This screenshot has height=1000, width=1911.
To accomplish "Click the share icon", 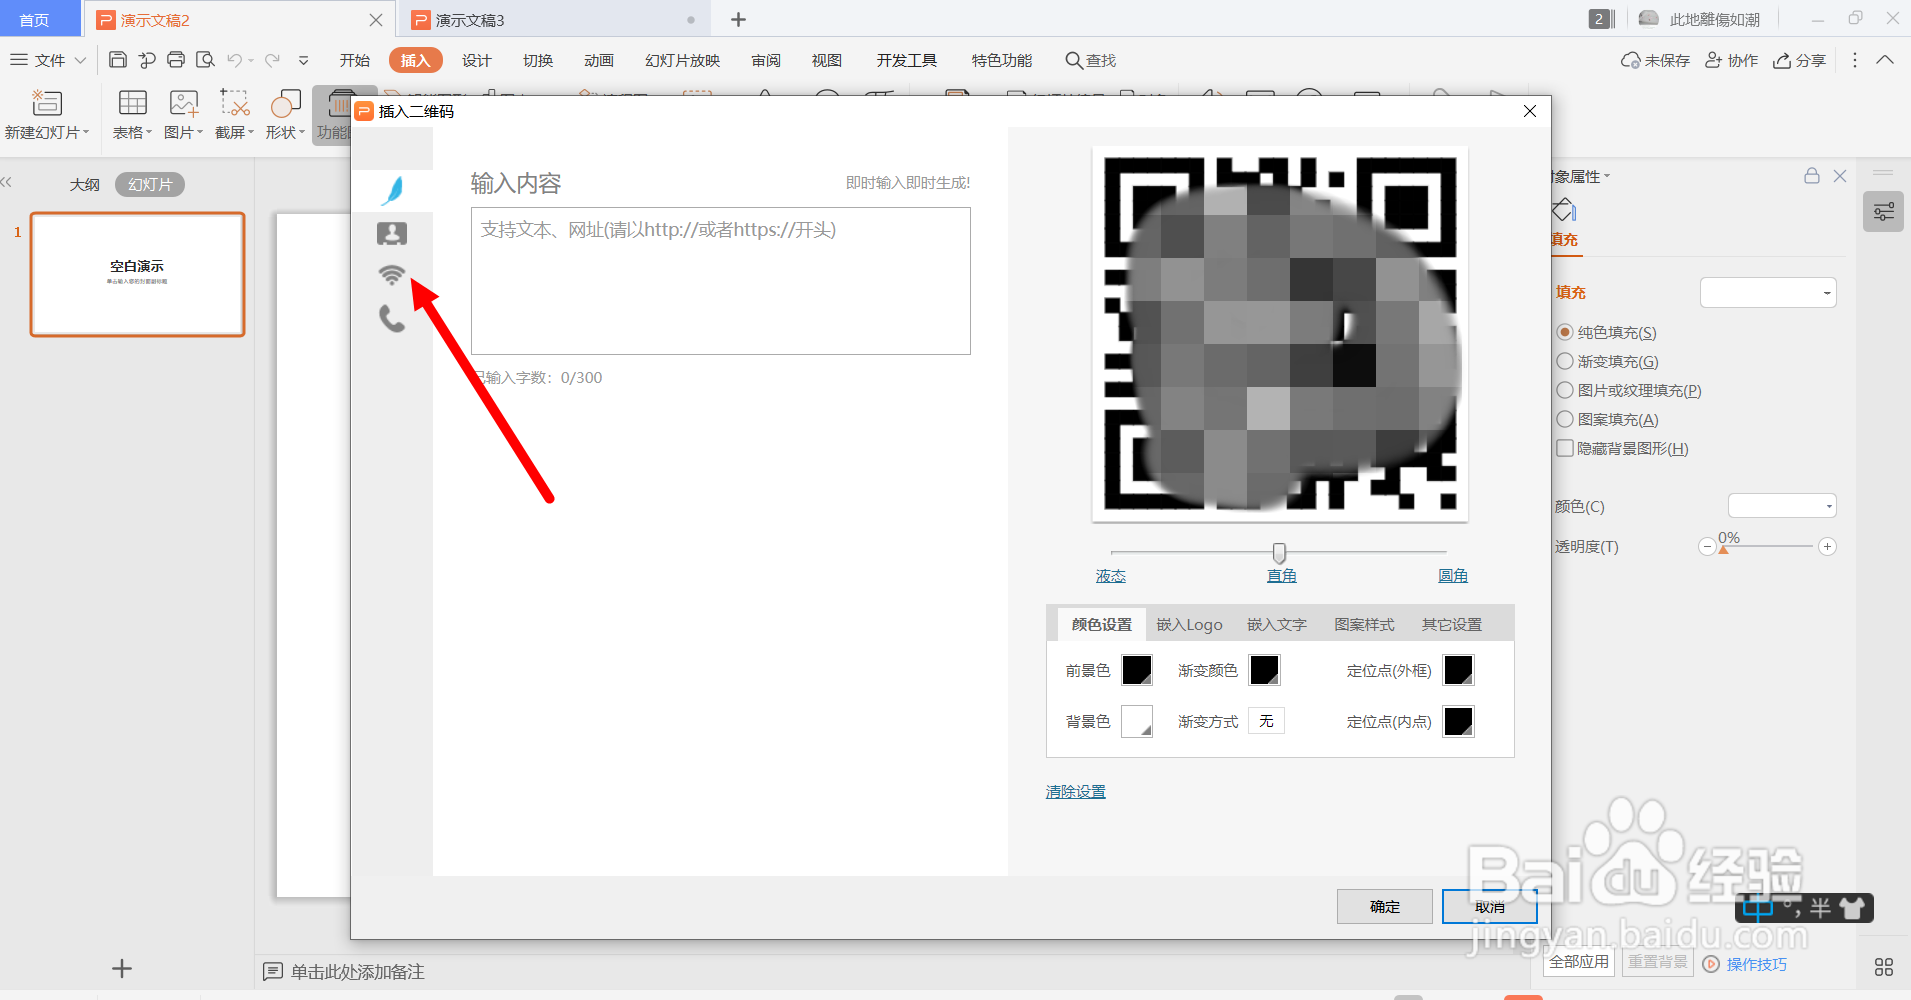I will [1782, 61].
